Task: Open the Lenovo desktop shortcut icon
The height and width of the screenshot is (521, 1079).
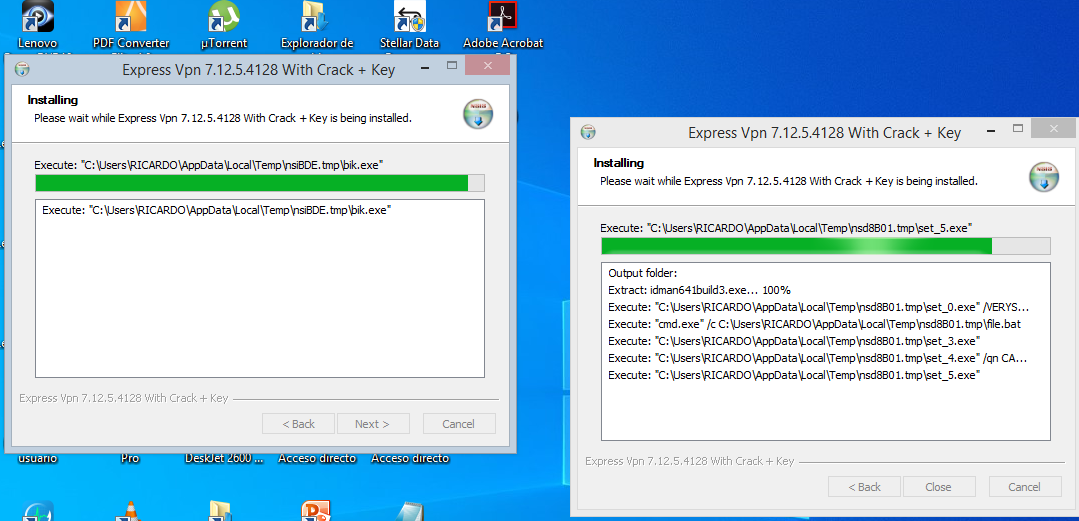Action: click(x=38, y=17)
